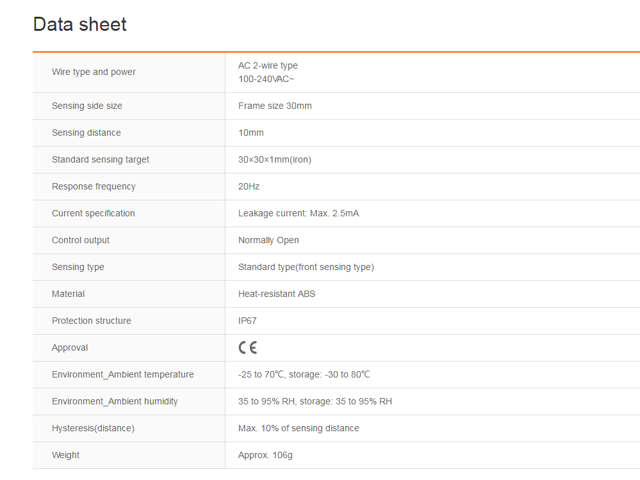Screen dimensions: 640x480
Task: Click the Approx. 106g weight value
Action: (265, 456)
